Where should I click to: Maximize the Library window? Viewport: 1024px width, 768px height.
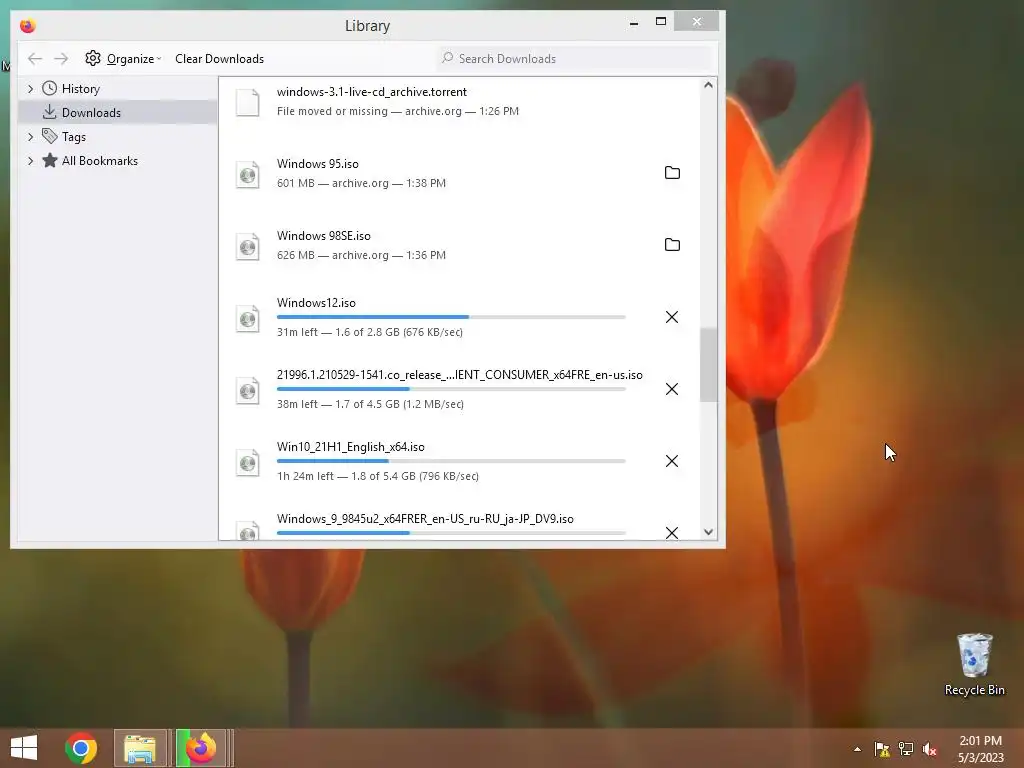pyautogui.click(x=661, y=22)
